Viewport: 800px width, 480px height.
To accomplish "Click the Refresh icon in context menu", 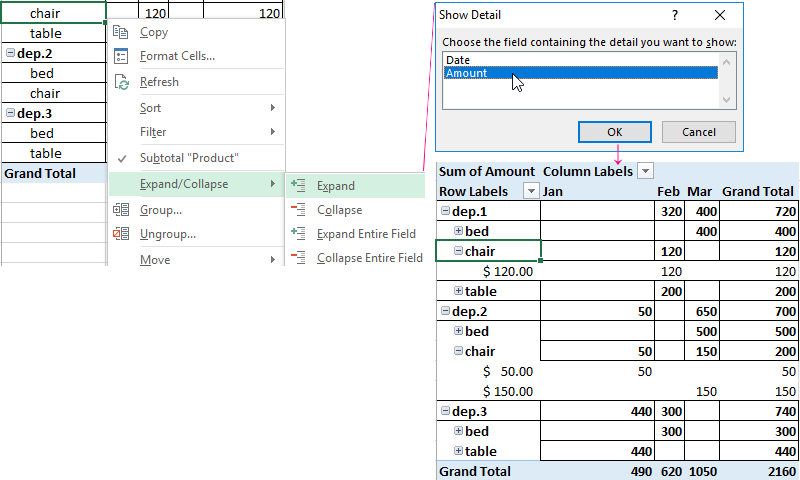I will click(x=121, y=82).
